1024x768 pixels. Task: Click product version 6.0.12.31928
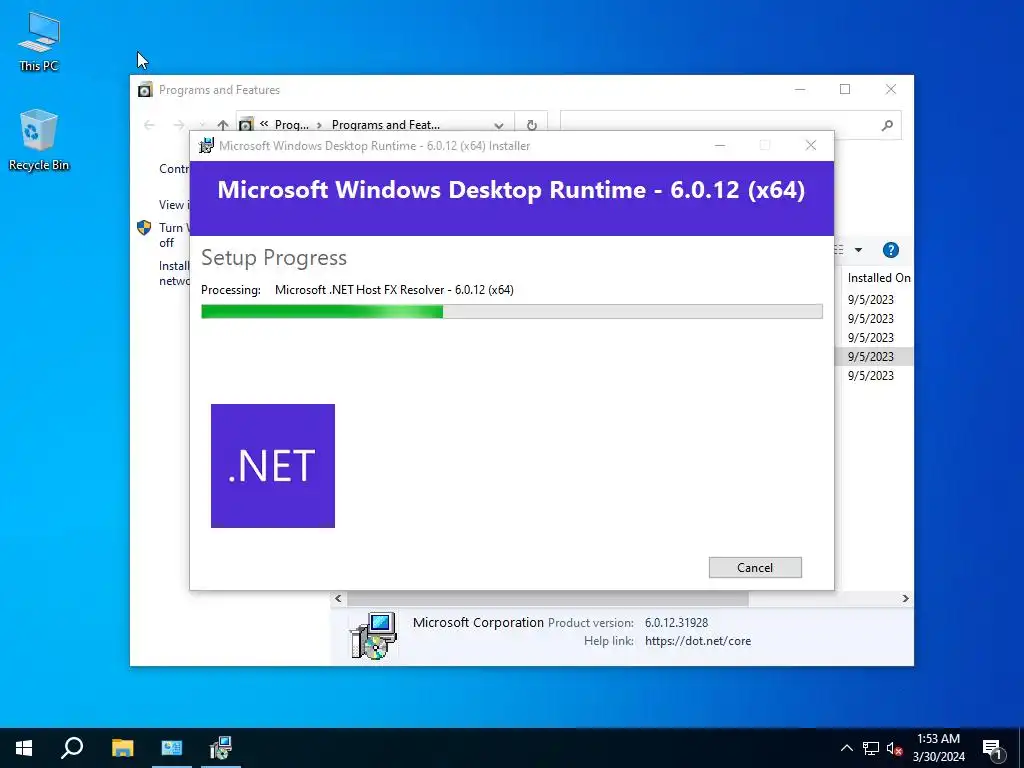click(676, 622)
